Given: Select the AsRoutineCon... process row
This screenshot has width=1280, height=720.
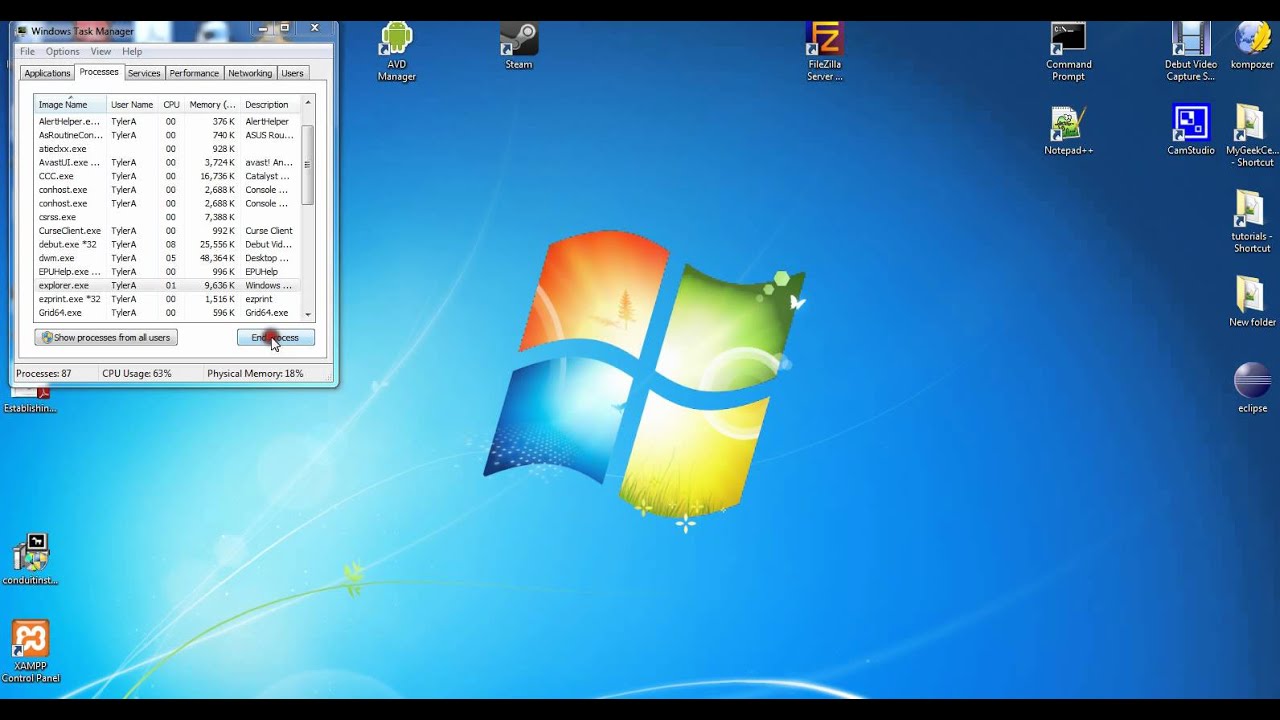Looking at the screenshot, I should pyautogui.click(x=167, y=135).
